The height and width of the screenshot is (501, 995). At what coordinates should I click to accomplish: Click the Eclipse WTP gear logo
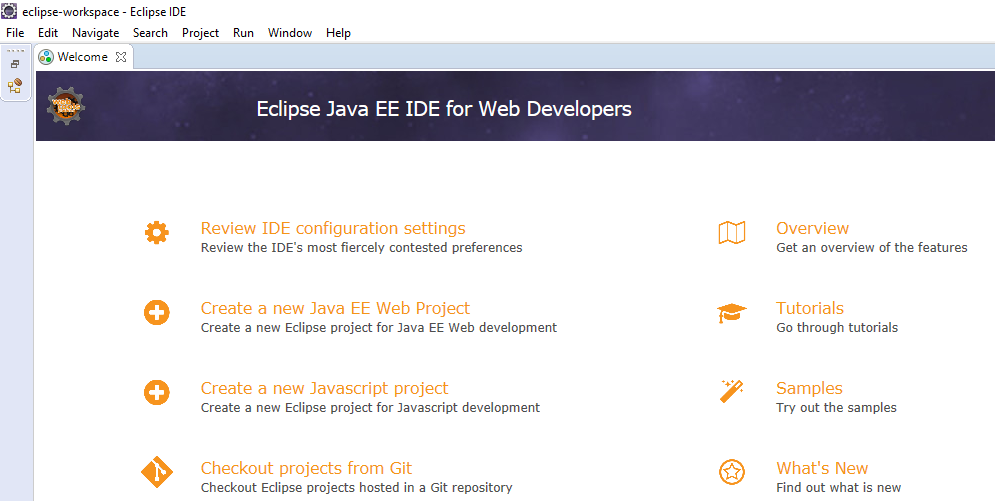click(65, 106)
